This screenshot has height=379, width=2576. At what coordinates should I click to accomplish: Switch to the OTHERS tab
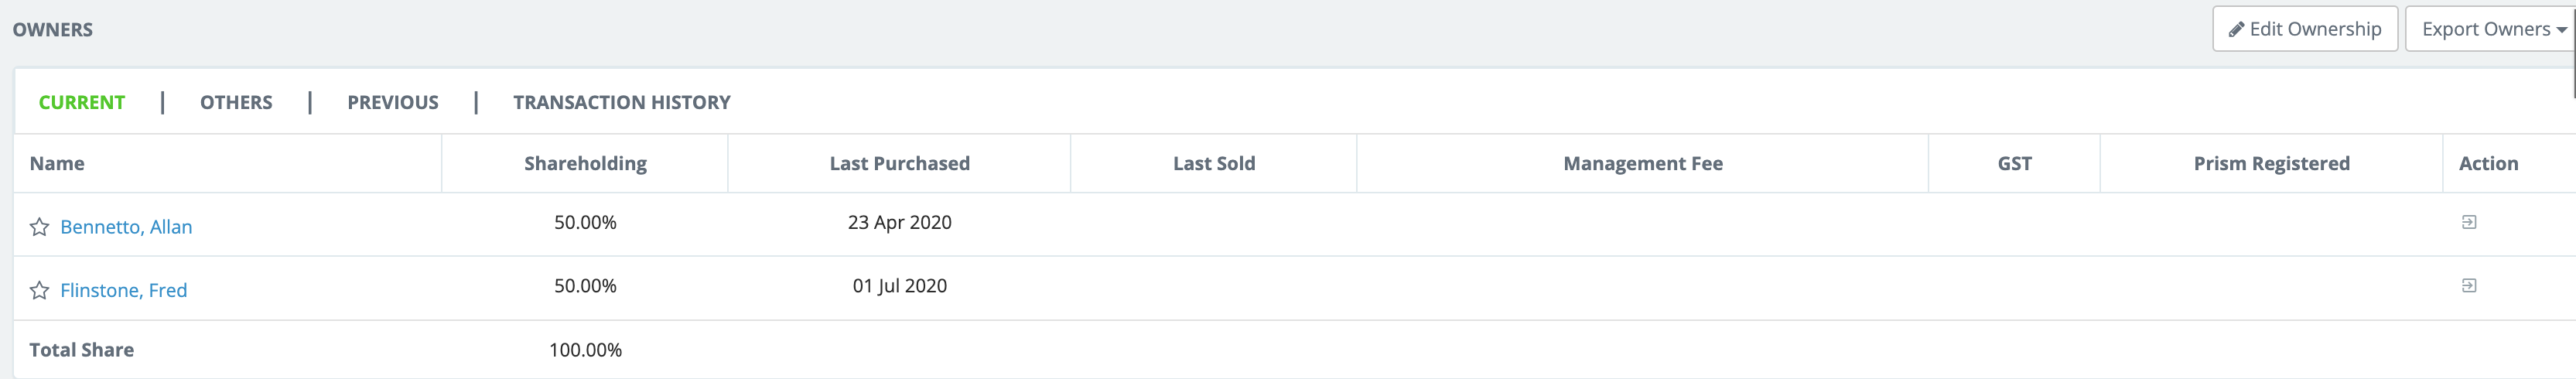point(236,102)
